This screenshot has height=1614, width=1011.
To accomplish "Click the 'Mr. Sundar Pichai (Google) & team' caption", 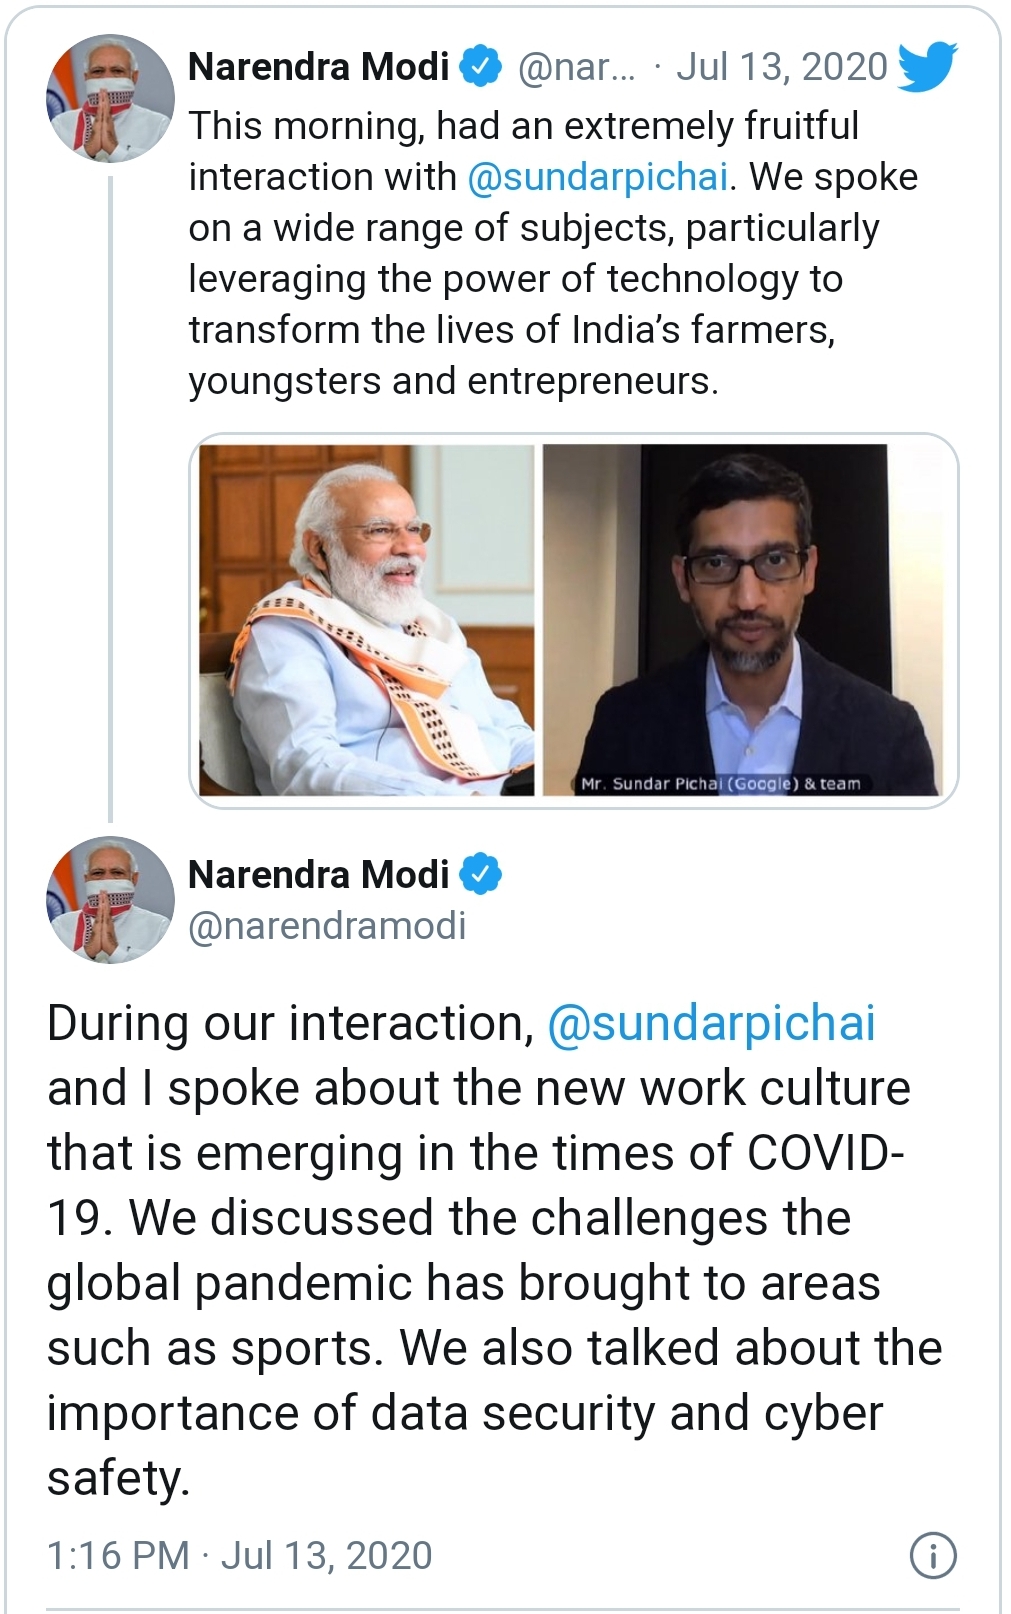I will pos(720,784).
